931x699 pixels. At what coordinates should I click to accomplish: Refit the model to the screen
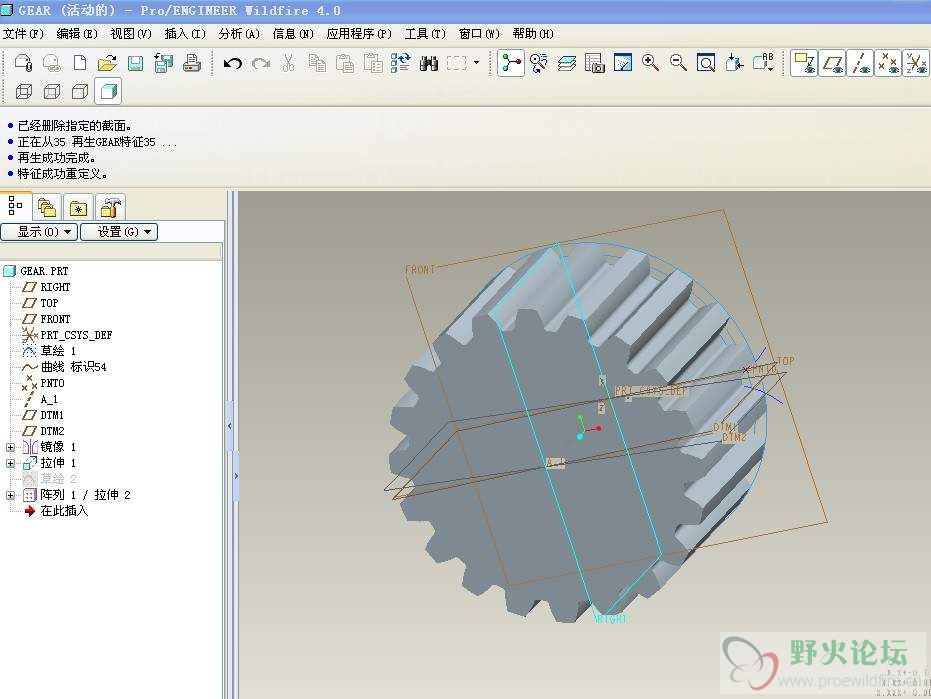[706, 62]
